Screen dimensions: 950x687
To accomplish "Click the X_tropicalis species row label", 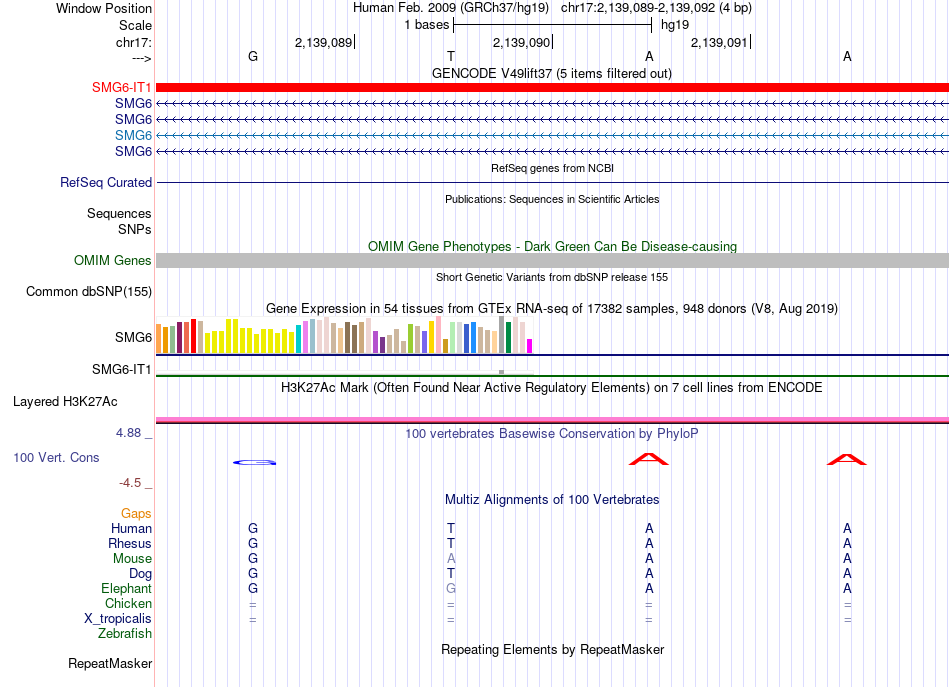I will 118,619.
